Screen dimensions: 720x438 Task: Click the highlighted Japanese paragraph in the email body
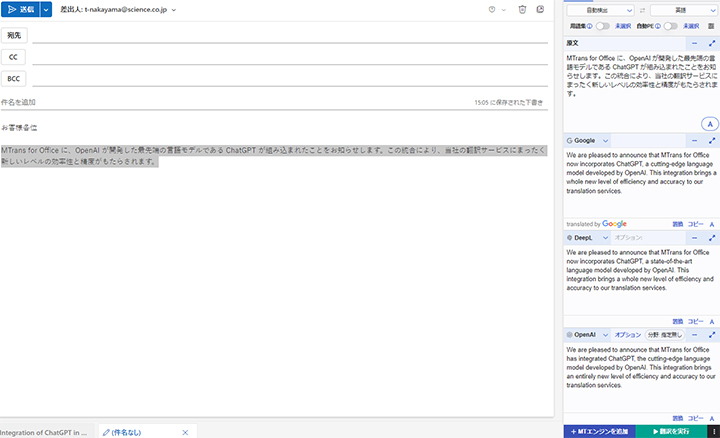274,156
